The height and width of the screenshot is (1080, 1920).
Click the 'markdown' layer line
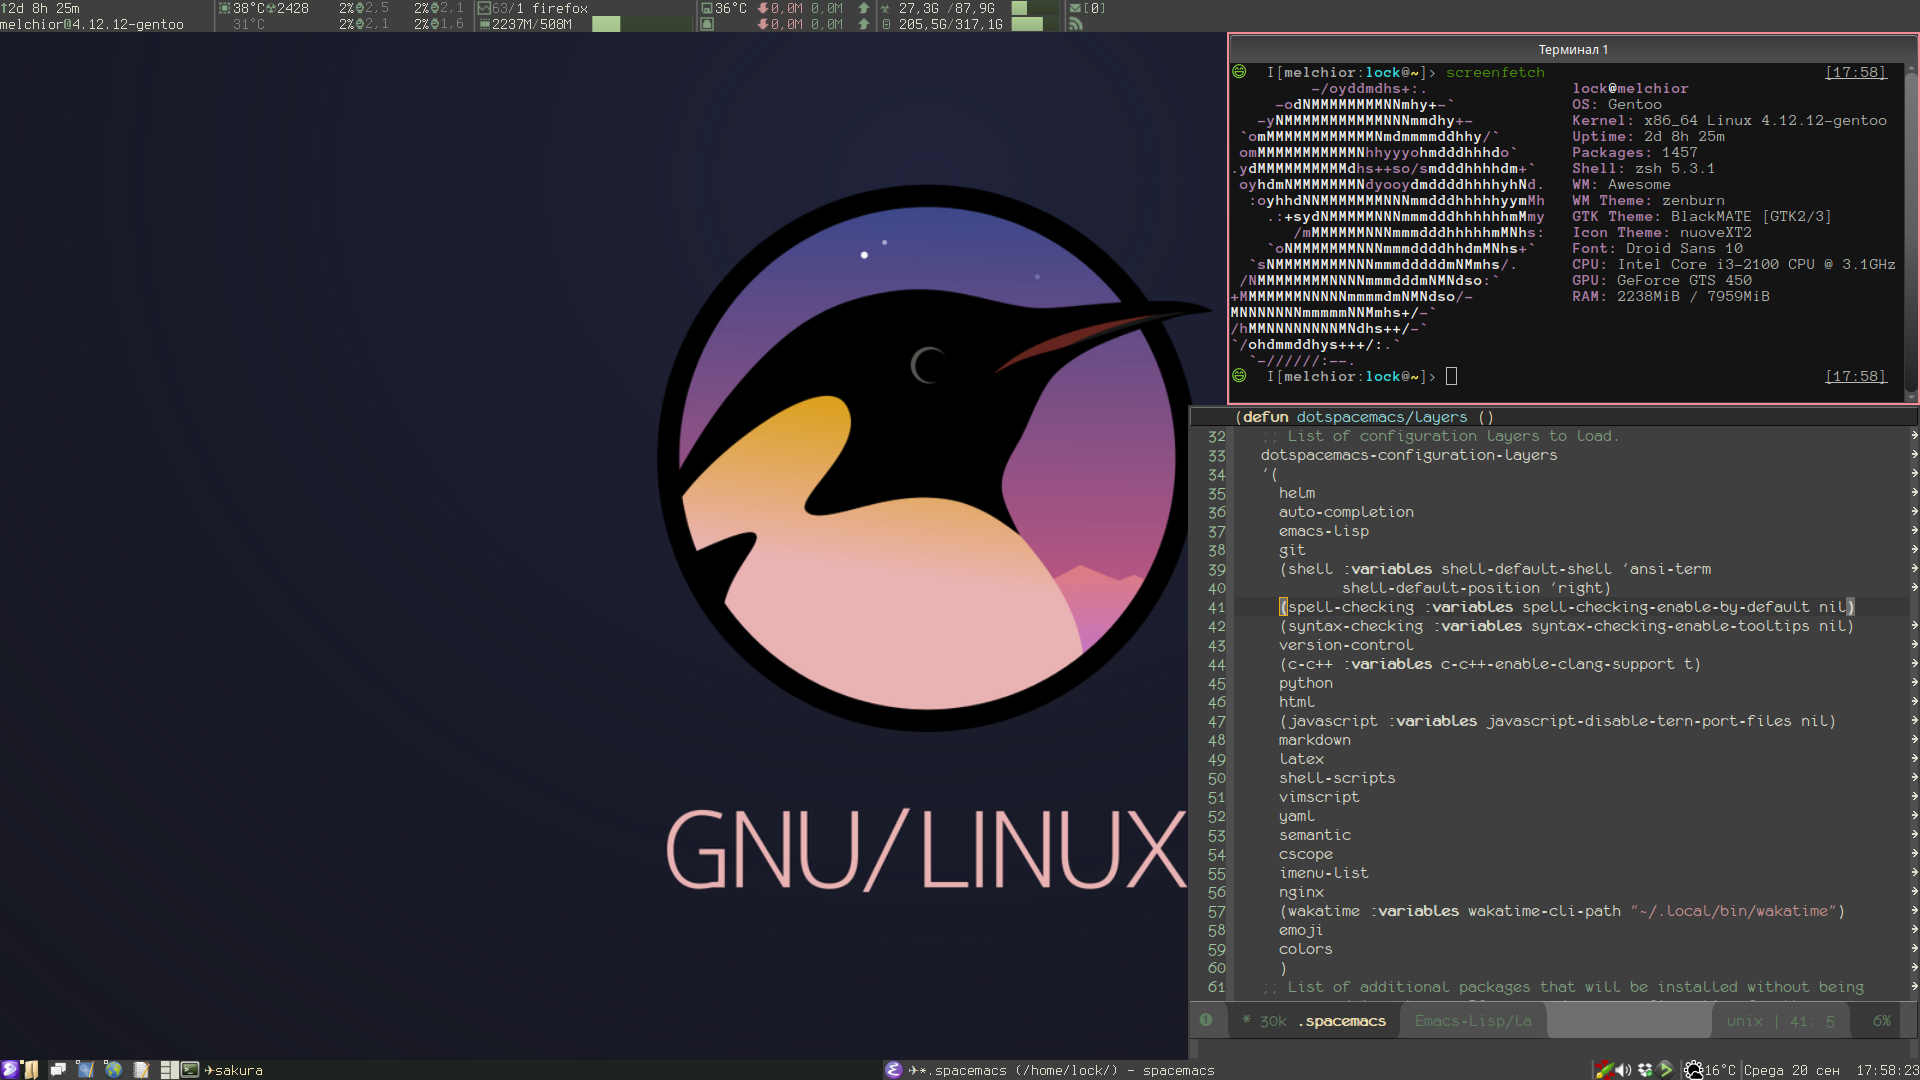coord(1314,740)
